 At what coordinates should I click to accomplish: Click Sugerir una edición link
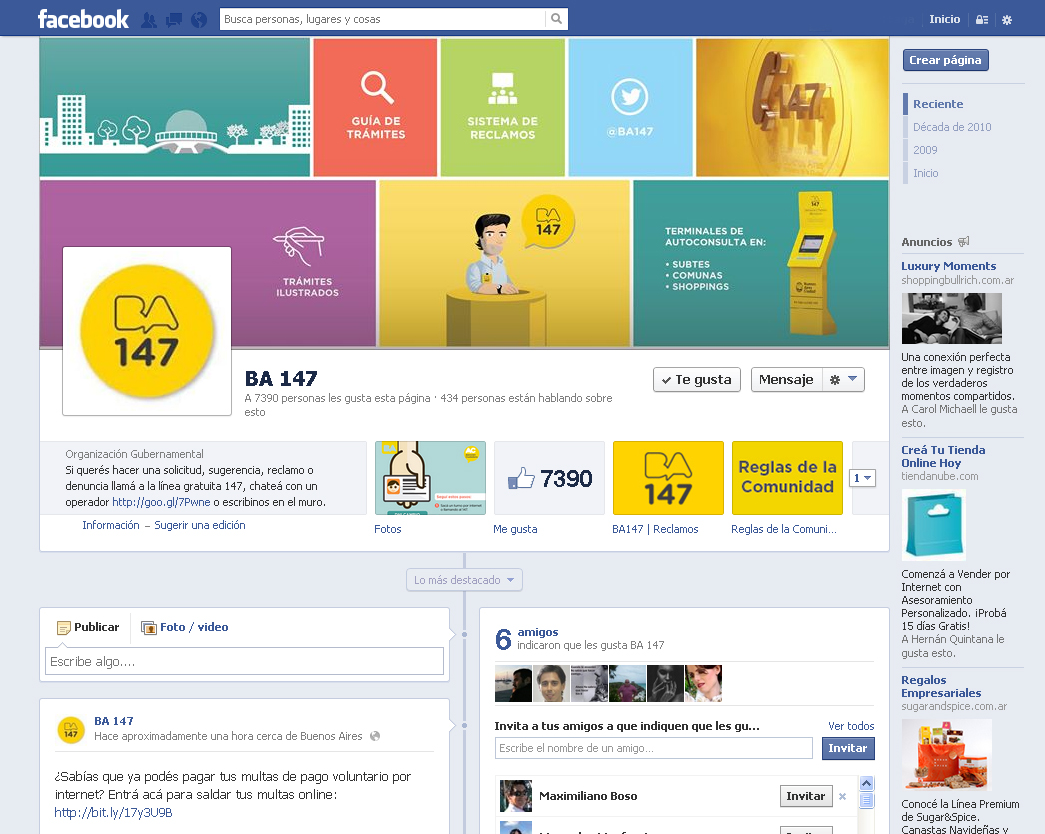click(x=200, y=525)
